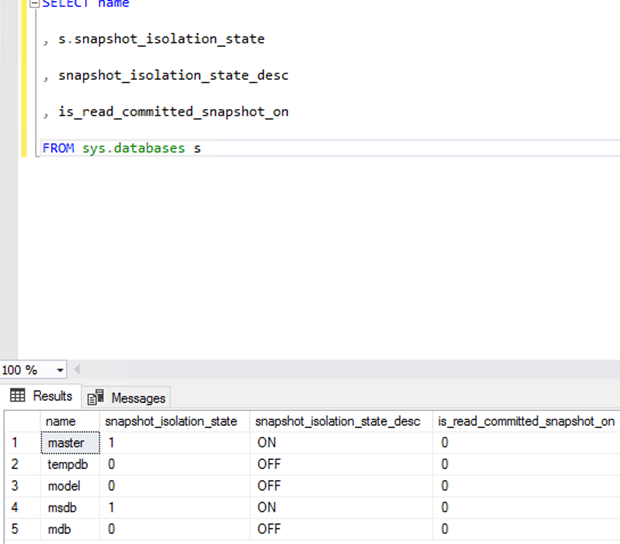Select the is_read_committed_snapshot_on column header
This screenshot has width=620, height=544.
click(x=525, y=422)
